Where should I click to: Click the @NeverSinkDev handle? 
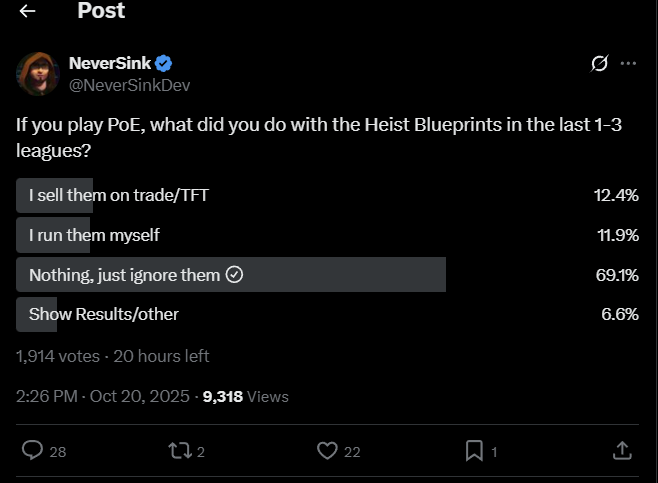click(x=129, y=85)
